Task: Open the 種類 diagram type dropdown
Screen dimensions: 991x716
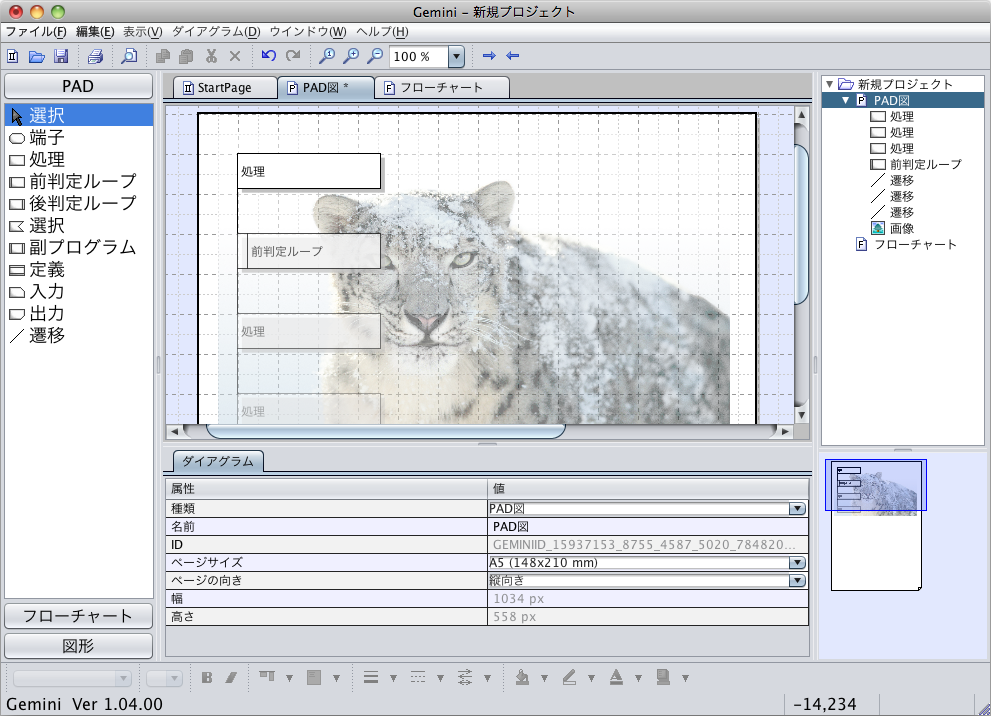Action: [797, 509]
